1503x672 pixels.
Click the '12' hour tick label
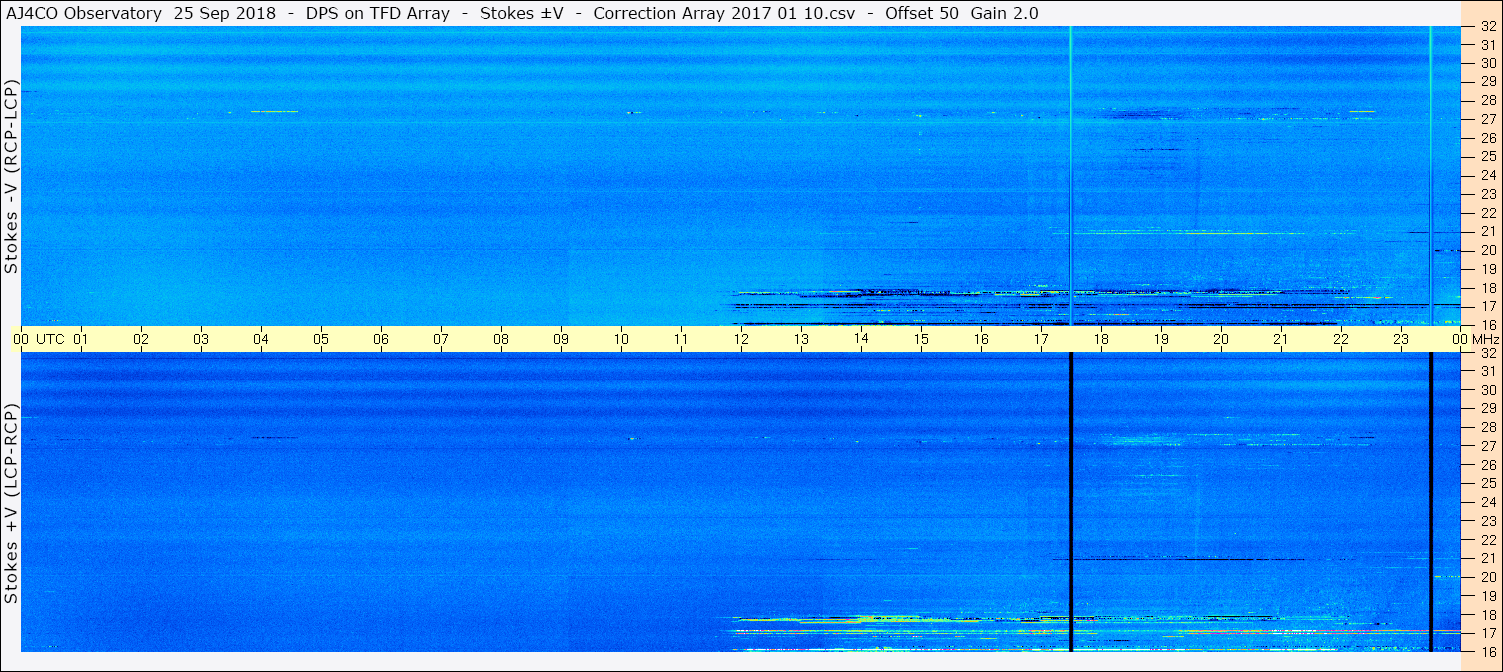(741, 339)
